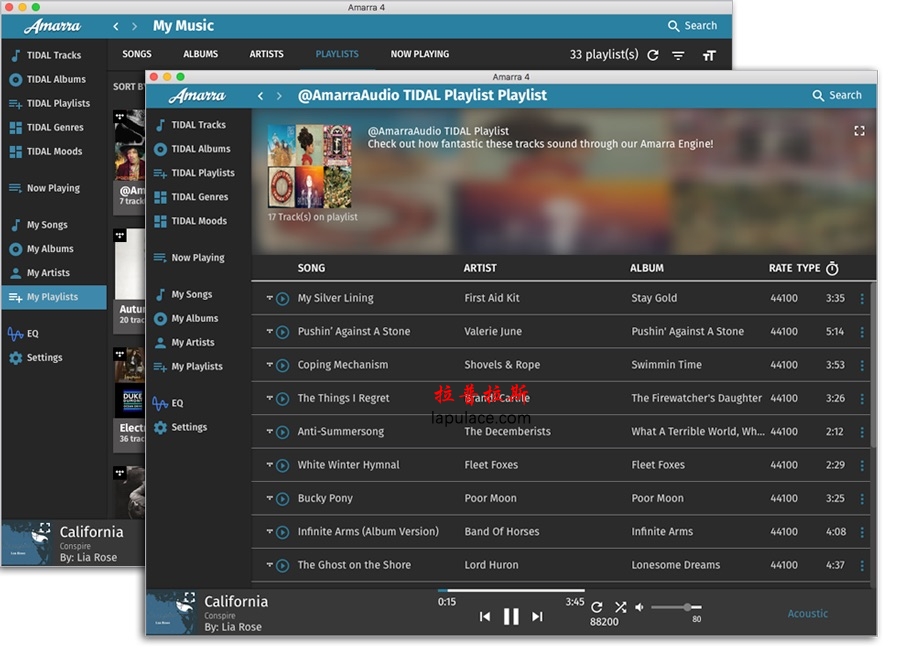
Task: Mute audio using the speaker icon
Action: 640,607
